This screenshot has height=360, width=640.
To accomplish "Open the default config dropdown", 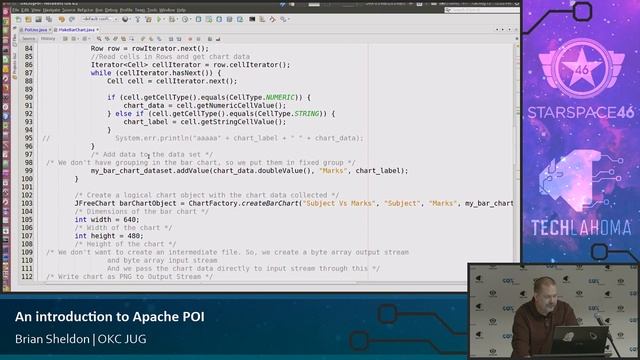I will (100, 19).
